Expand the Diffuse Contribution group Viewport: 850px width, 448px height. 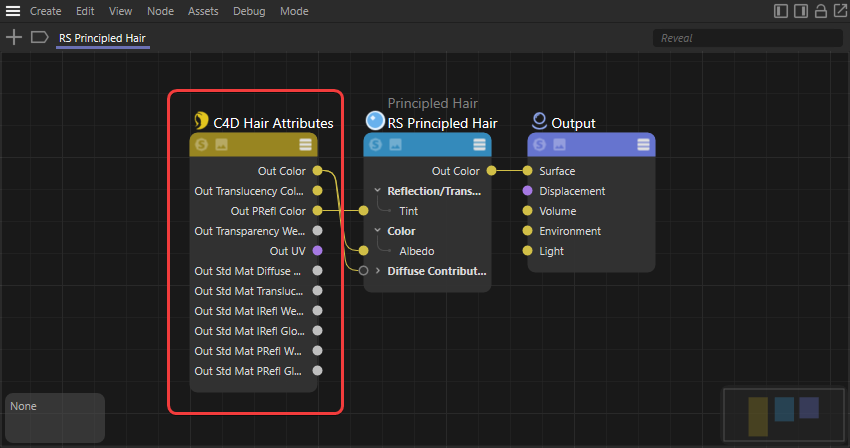click(x=377, y=271)
